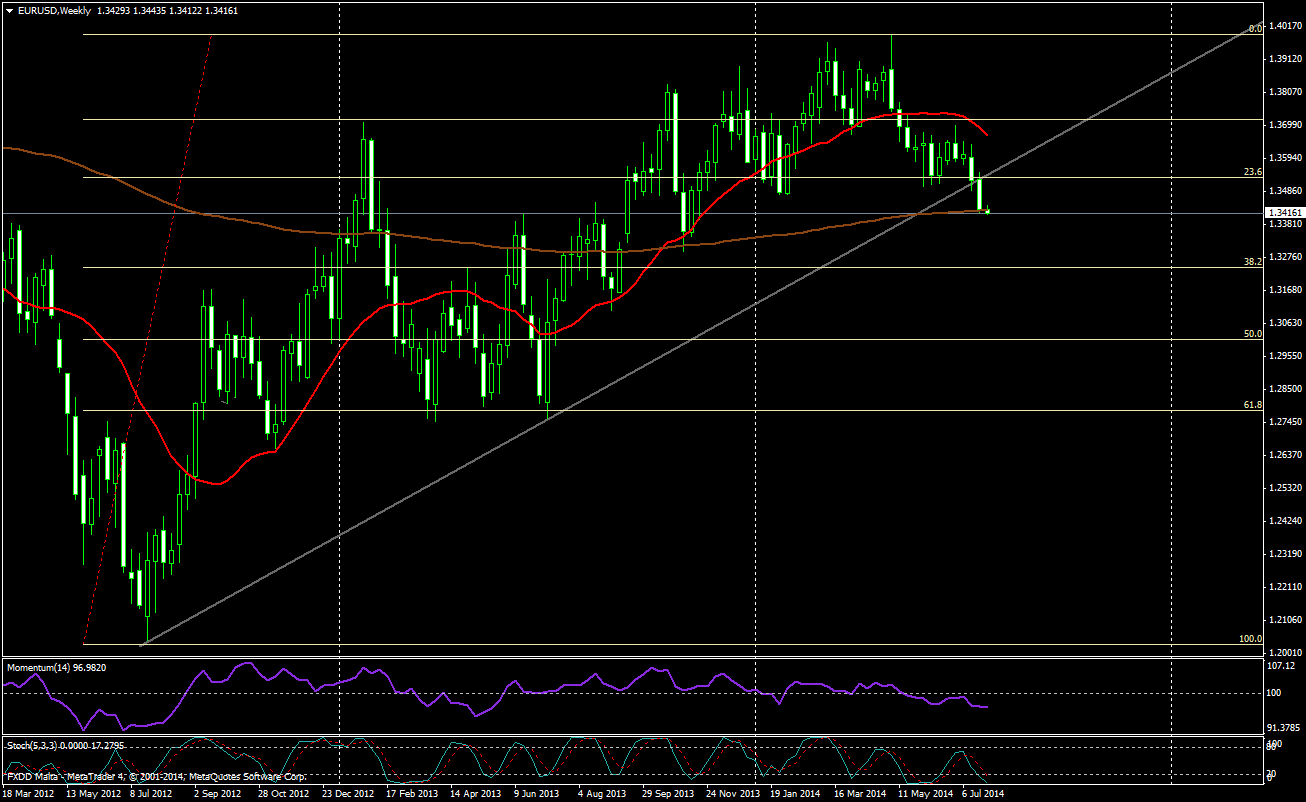Select the current price tag 1.34161
The image size is (1306, 802).
click(x=1283, y=212)
